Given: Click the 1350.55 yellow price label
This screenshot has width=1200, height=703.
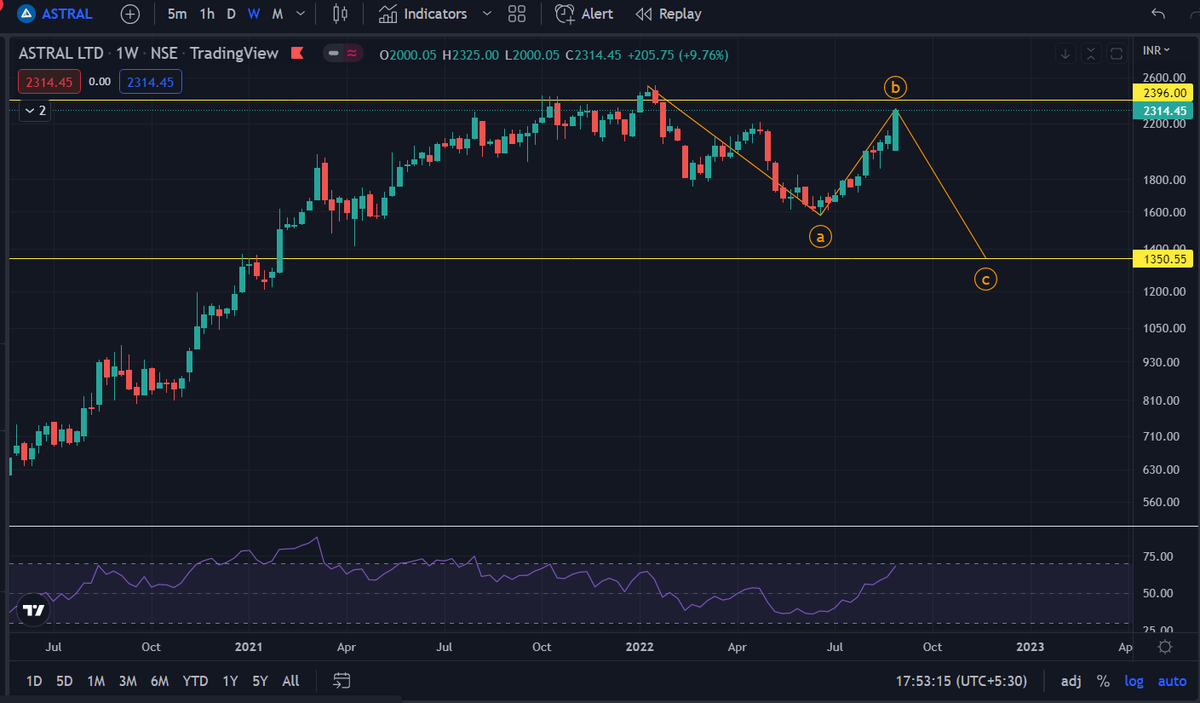Looking at the screenshot, I should tap(1165, 259).
